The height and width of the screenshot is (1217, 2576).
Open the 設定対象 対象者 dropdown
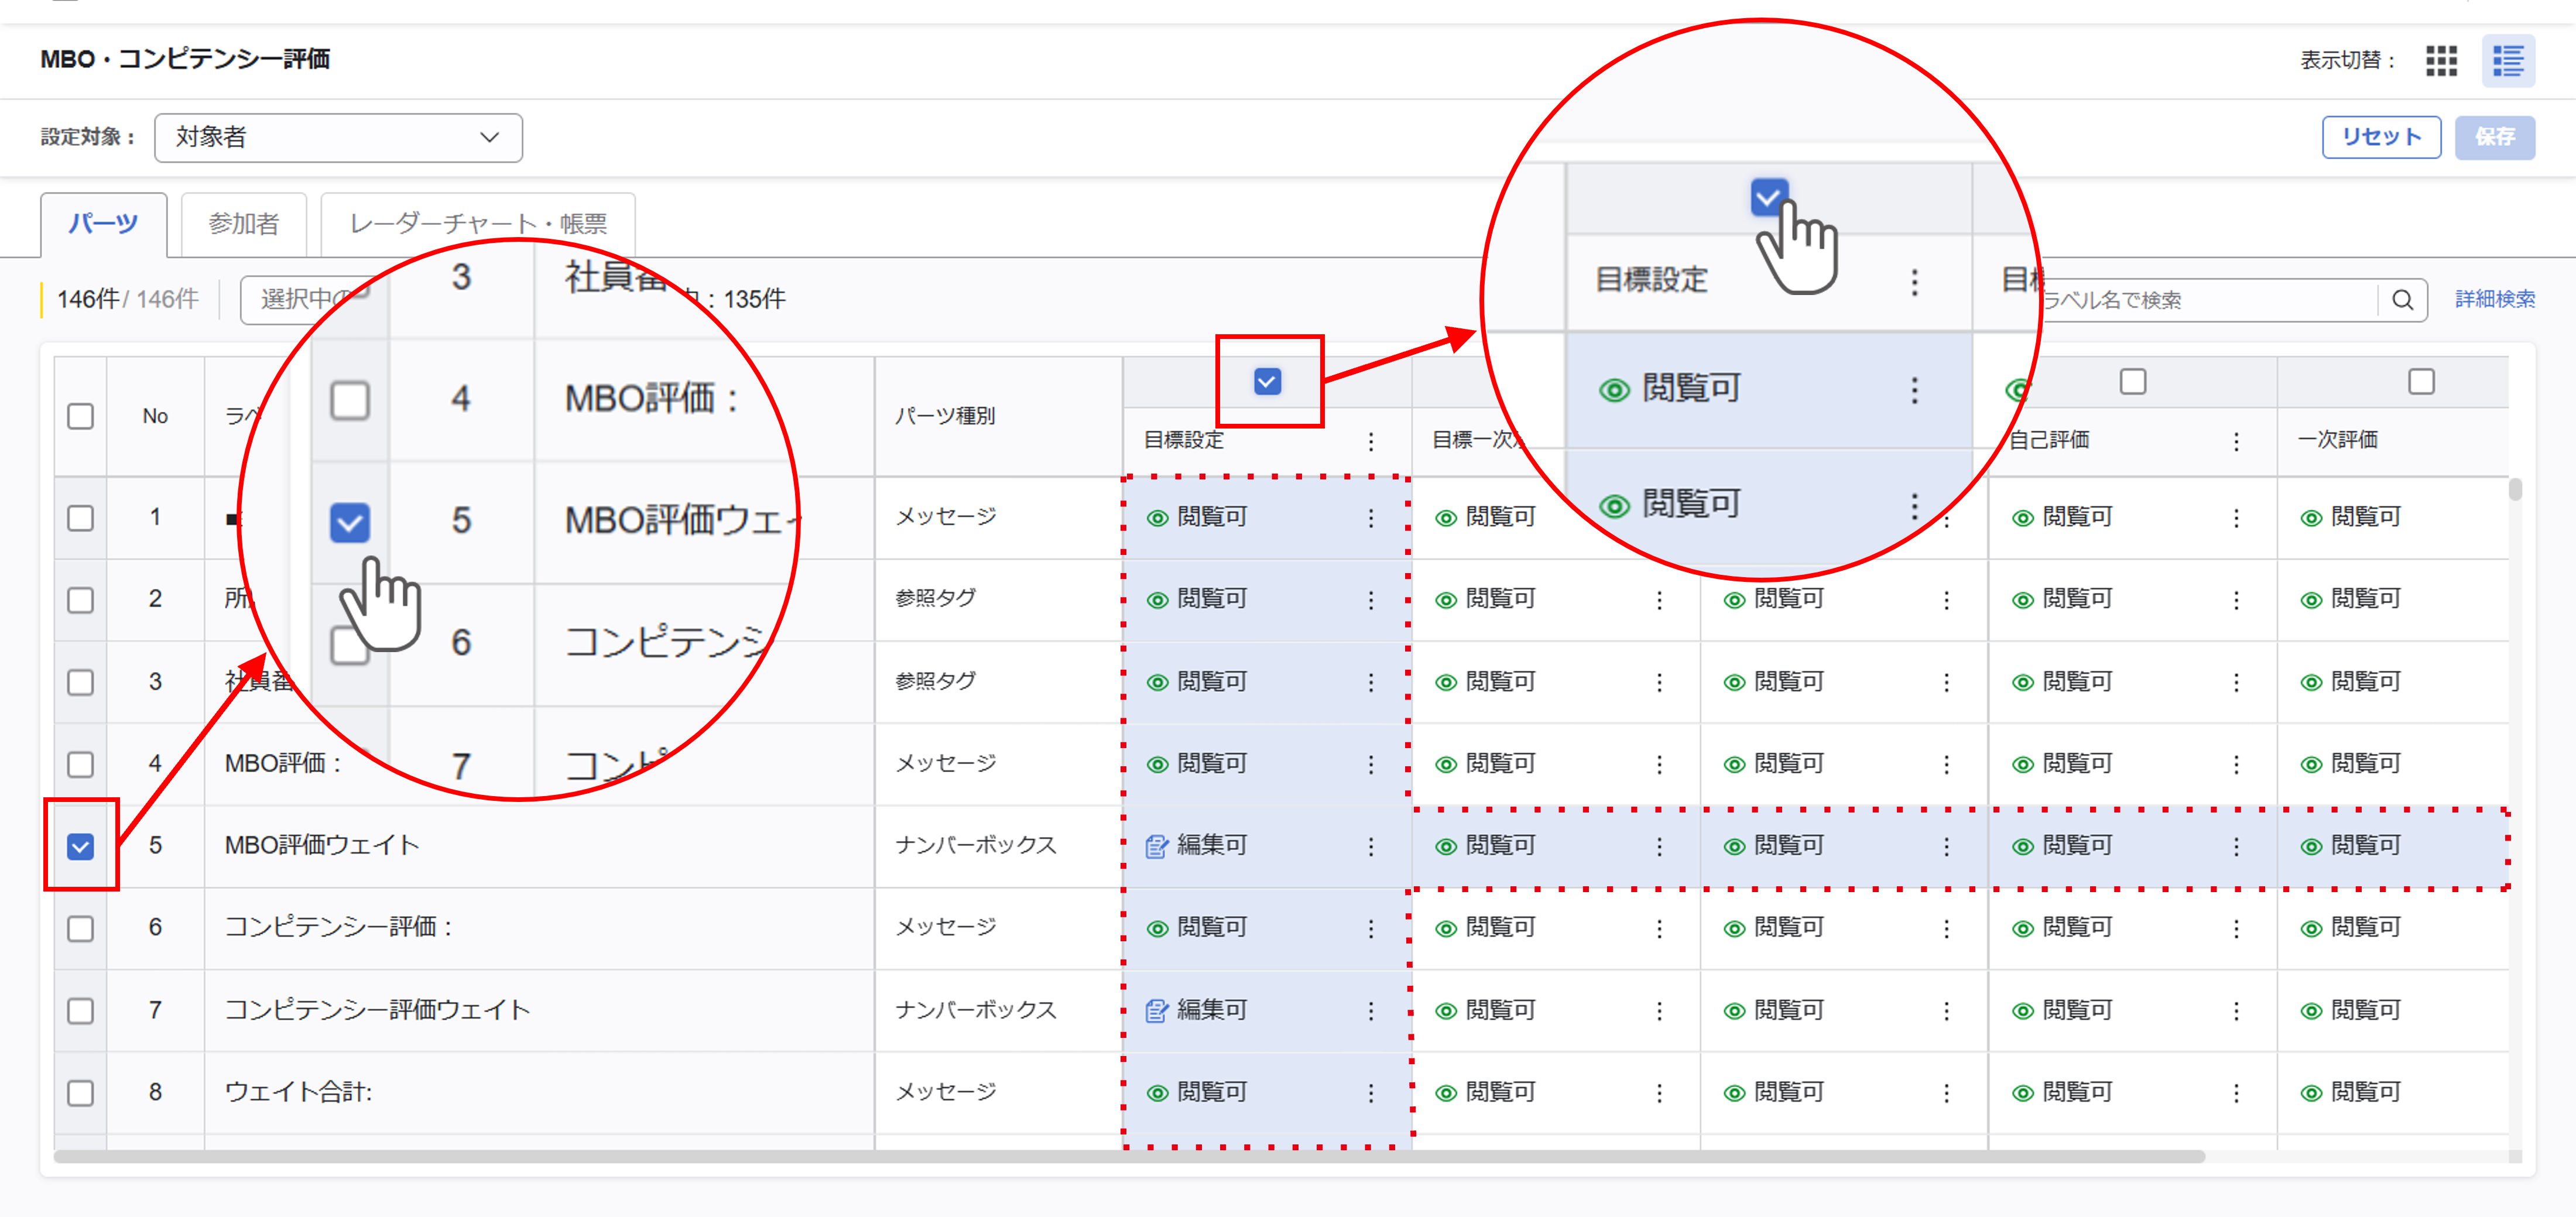[x=338, y=137]
